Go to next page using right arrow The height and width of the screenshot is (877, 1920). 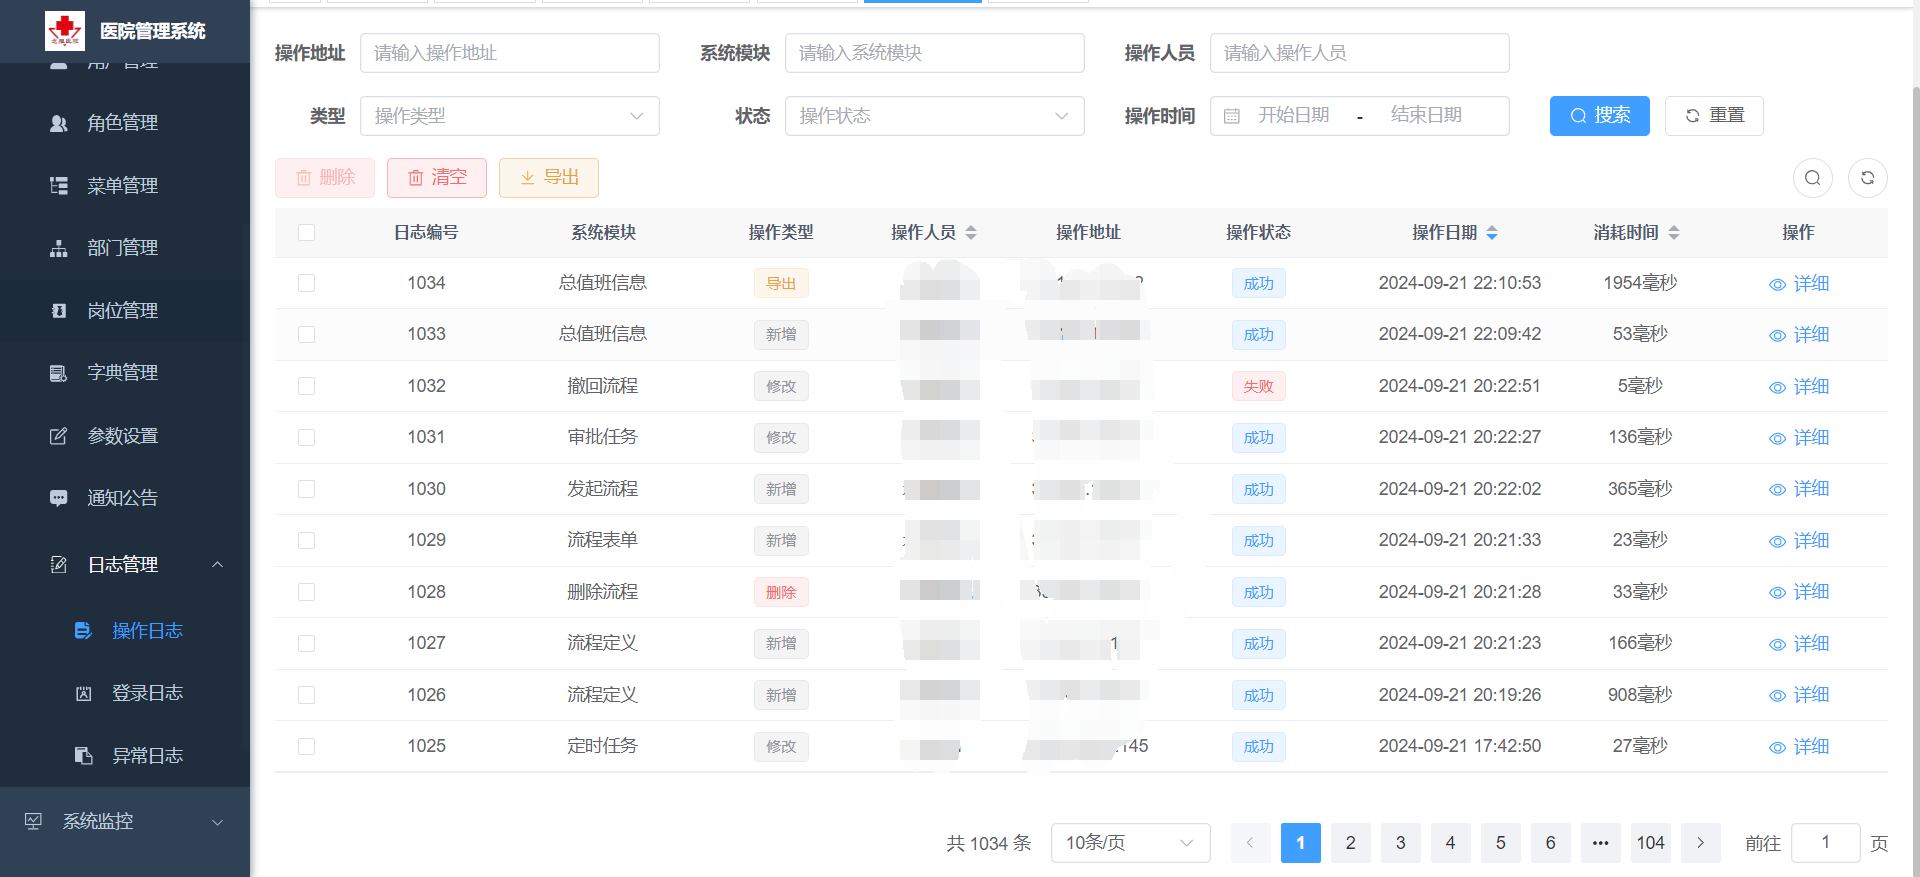tap(1700, 843)
